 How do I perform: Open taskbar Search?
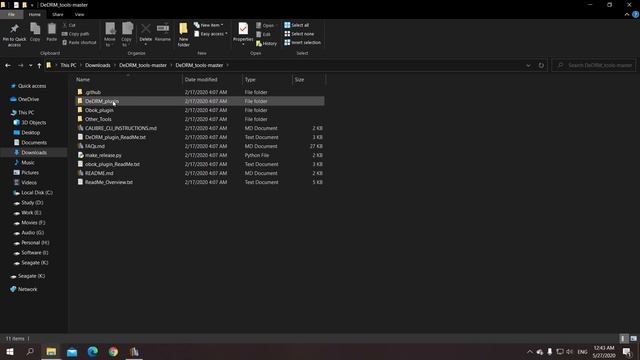(x=30, y=351)
